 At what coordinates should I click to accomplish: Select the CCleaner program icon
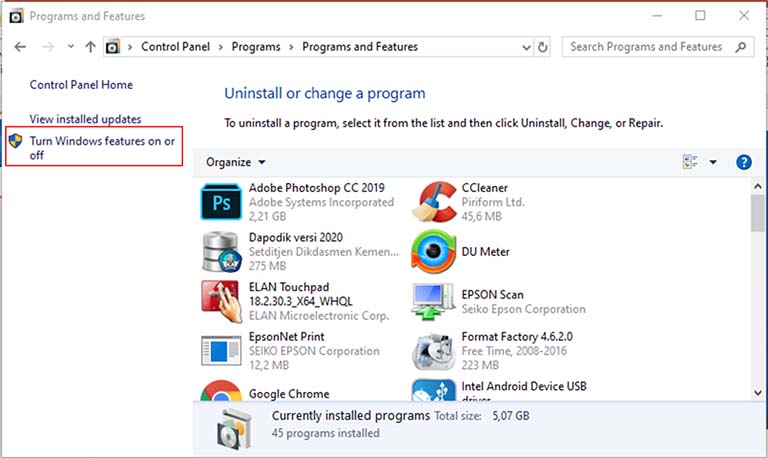tap(434, 202)
